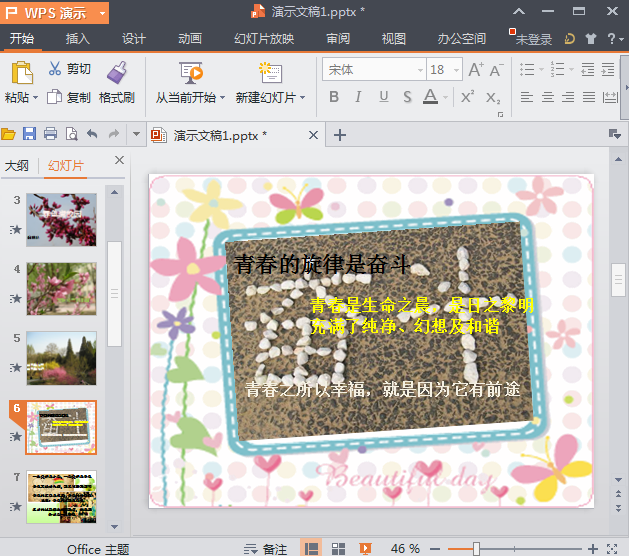
Task: Start slideshow from current slide (从当前开始)
Action: coord(190,72)
